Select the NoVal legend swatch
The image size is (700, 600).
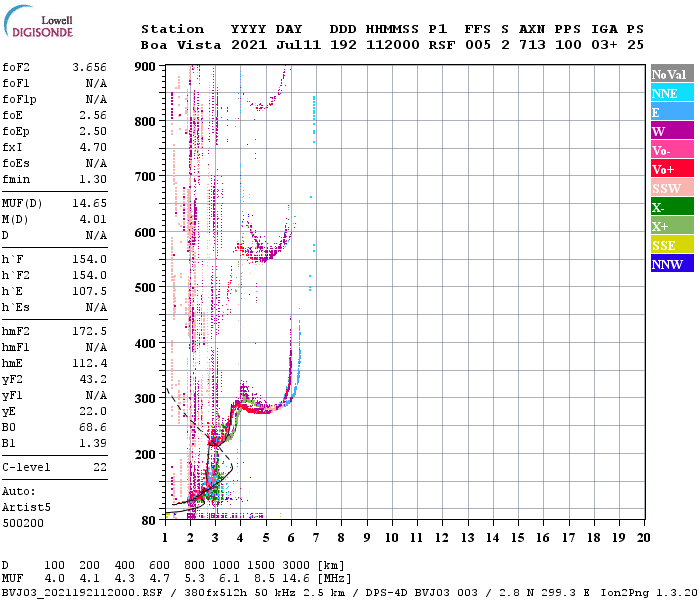pyautogui.click(x=672, y=74)
